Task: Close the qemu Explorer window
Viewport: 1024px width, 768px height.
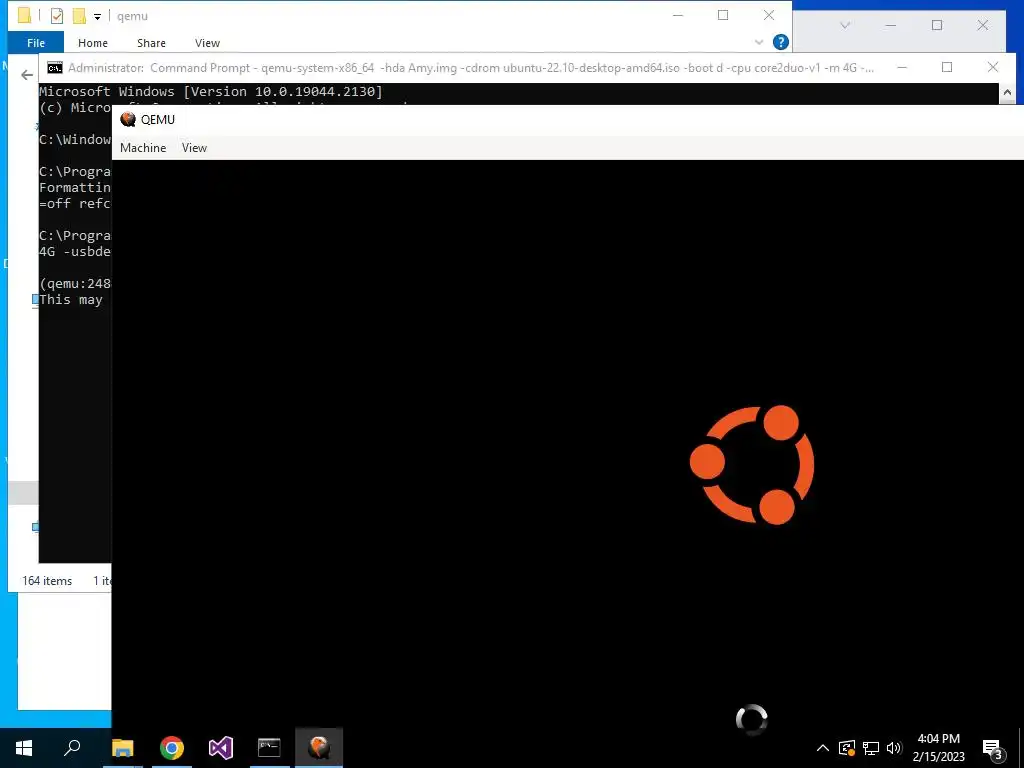Action: click(x=769, y=16)
